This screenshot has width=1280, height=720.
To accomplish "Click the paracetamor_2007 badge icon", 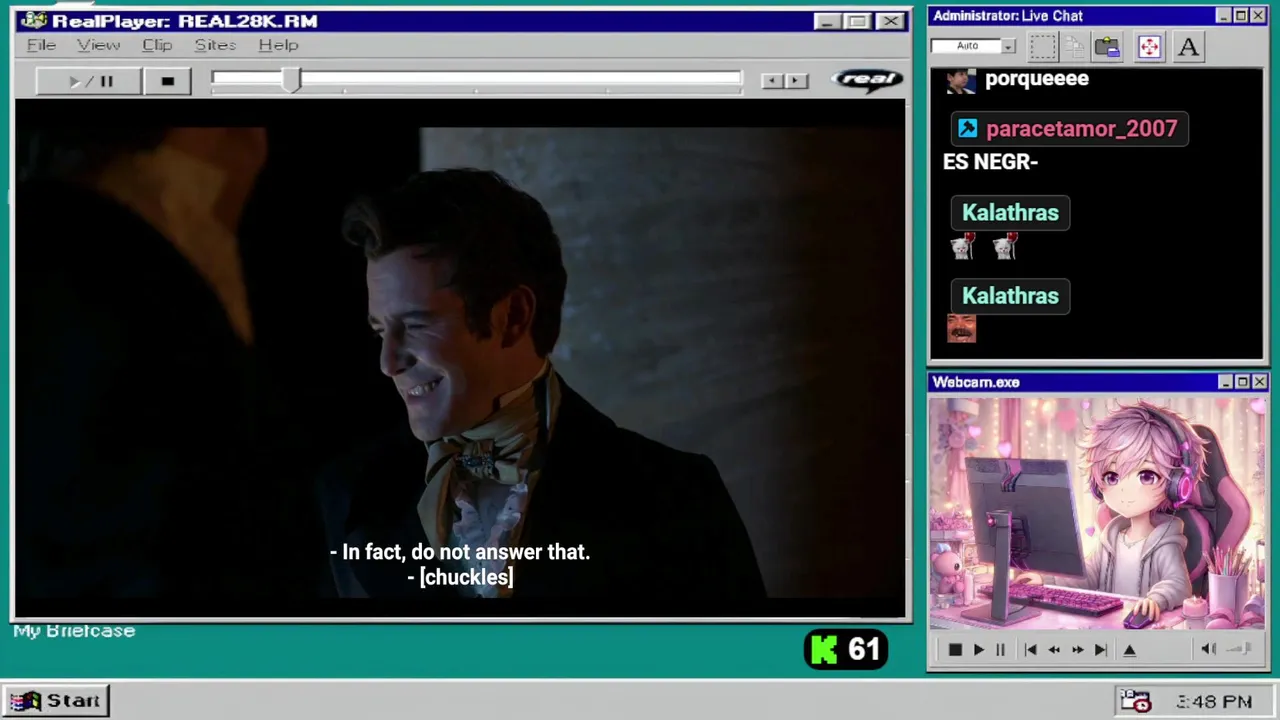I will (x=967, y=128).
